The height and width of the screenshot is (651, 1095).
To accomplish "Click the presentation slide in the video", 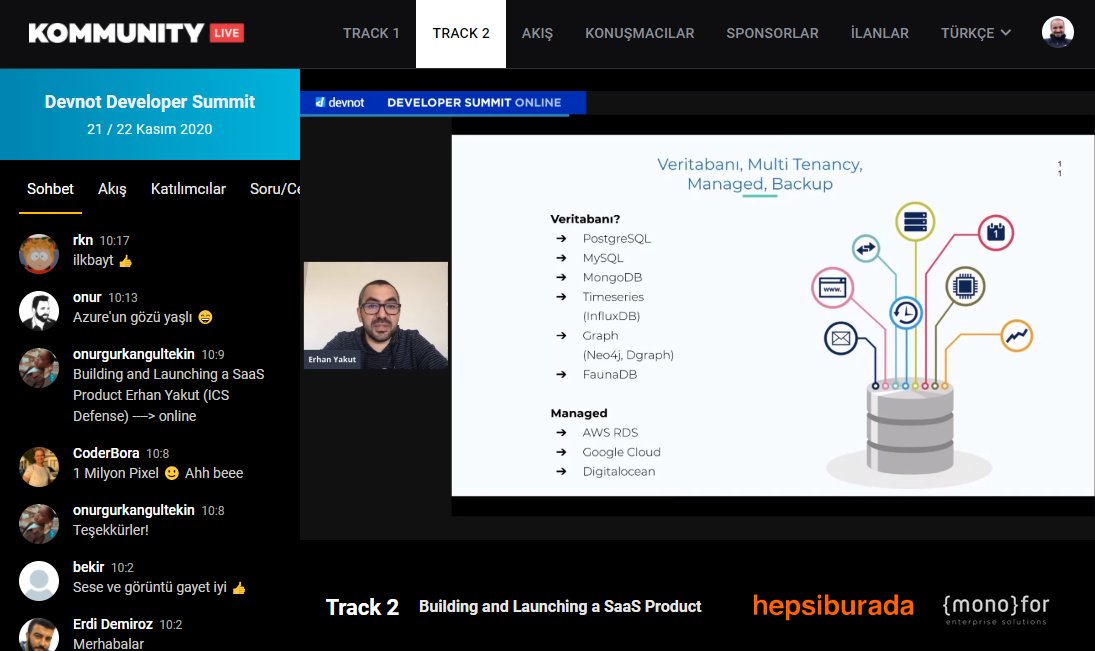I will coord(773,315).
